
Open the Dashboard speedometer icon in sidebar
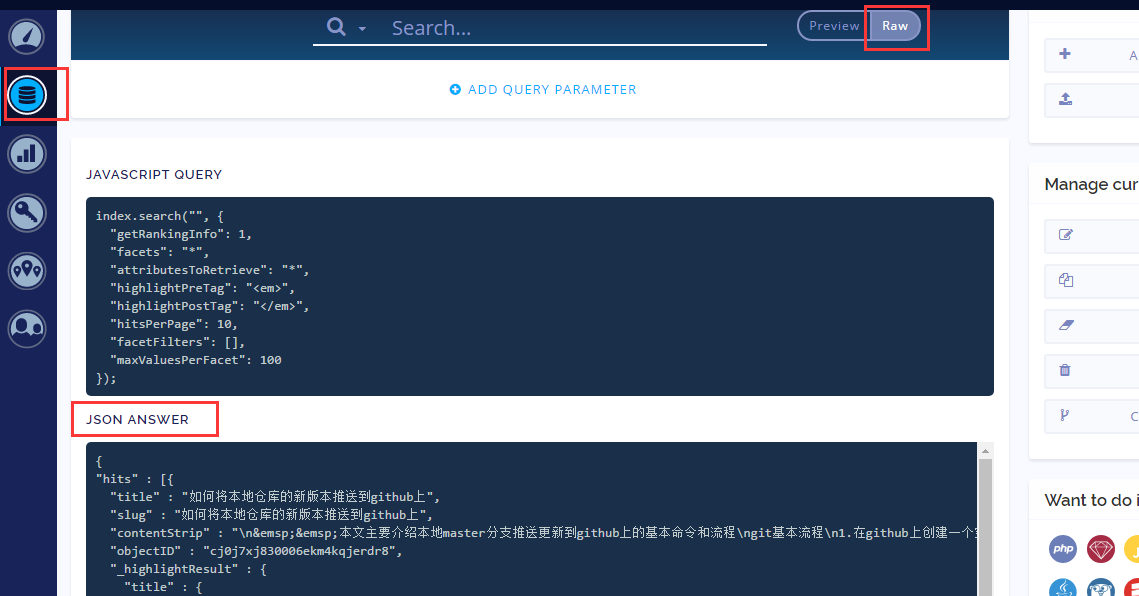tap(27, 36)
